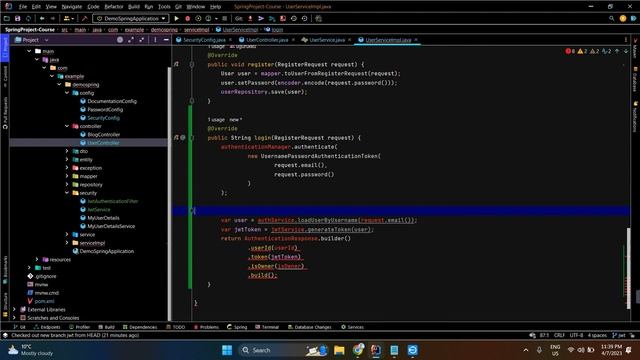Screen dimensions: 640x360
Task: Open the Problems tool window
Action: [x=207, y=327]
